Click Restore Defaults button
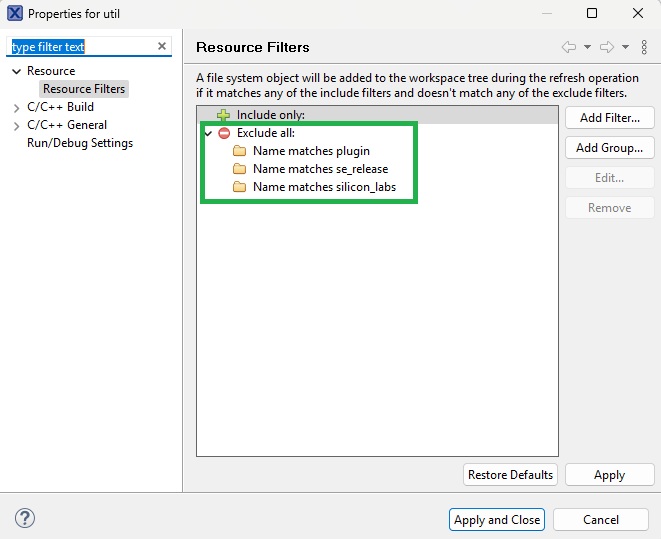 (510, 475)
